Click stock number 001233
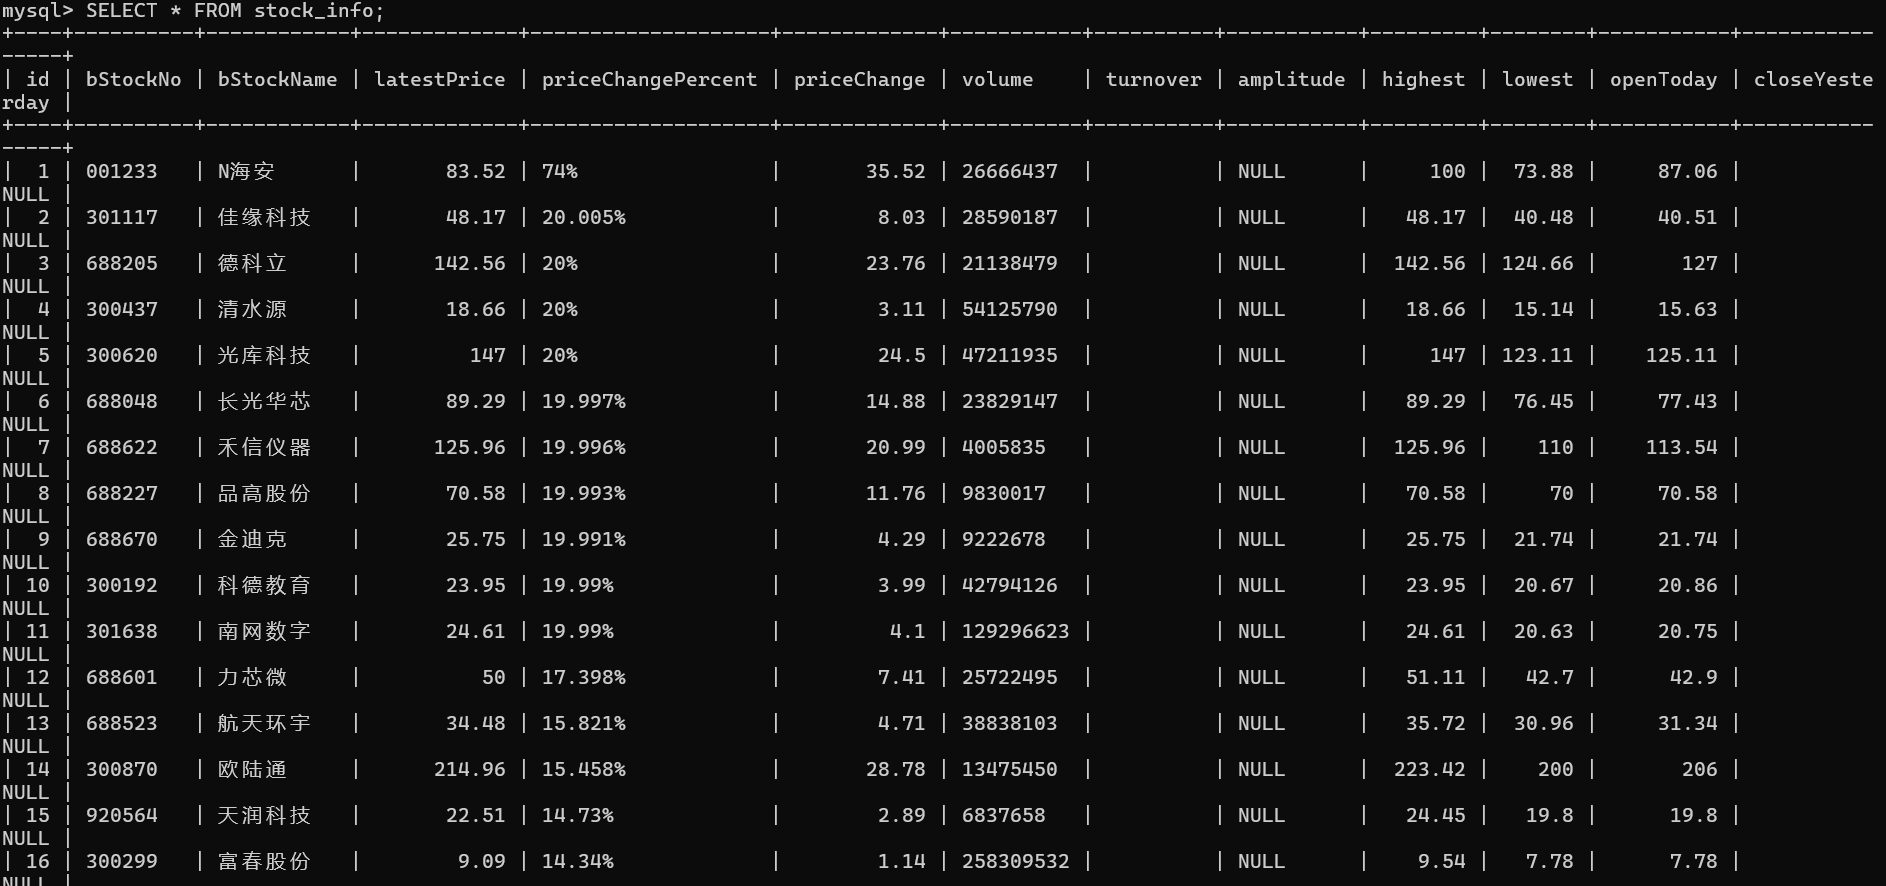The height and width of the screenshot is (886, 1886). 122,171
